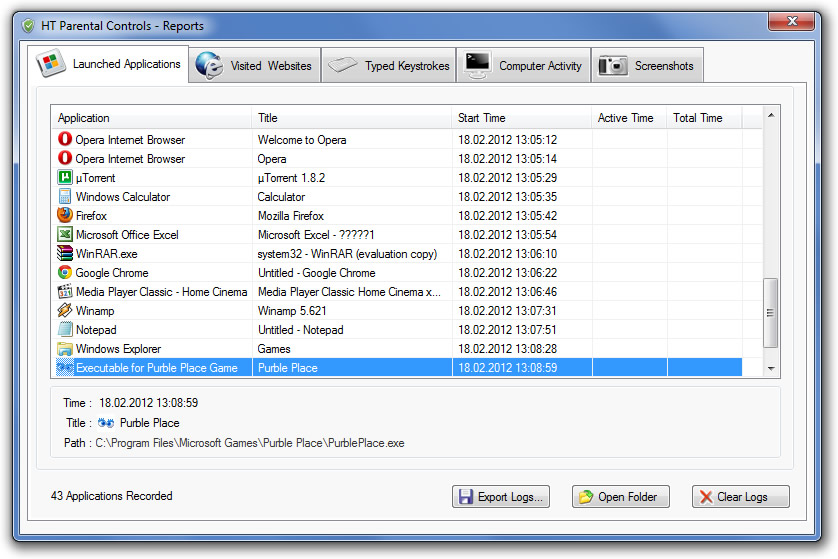Select the Google Chrome application name
838x559 pixels.
pos(112,273)
